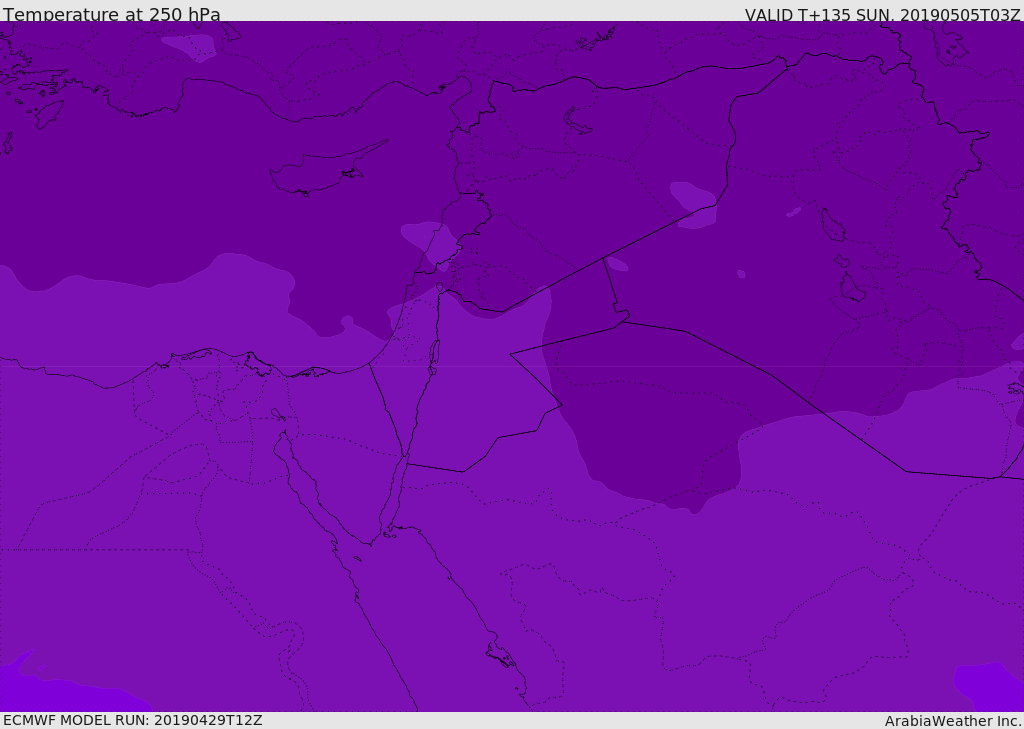This screenshot has width=1024, height=729.
Task: Click the Dead Sea on the map
Action: click(434, 357)
